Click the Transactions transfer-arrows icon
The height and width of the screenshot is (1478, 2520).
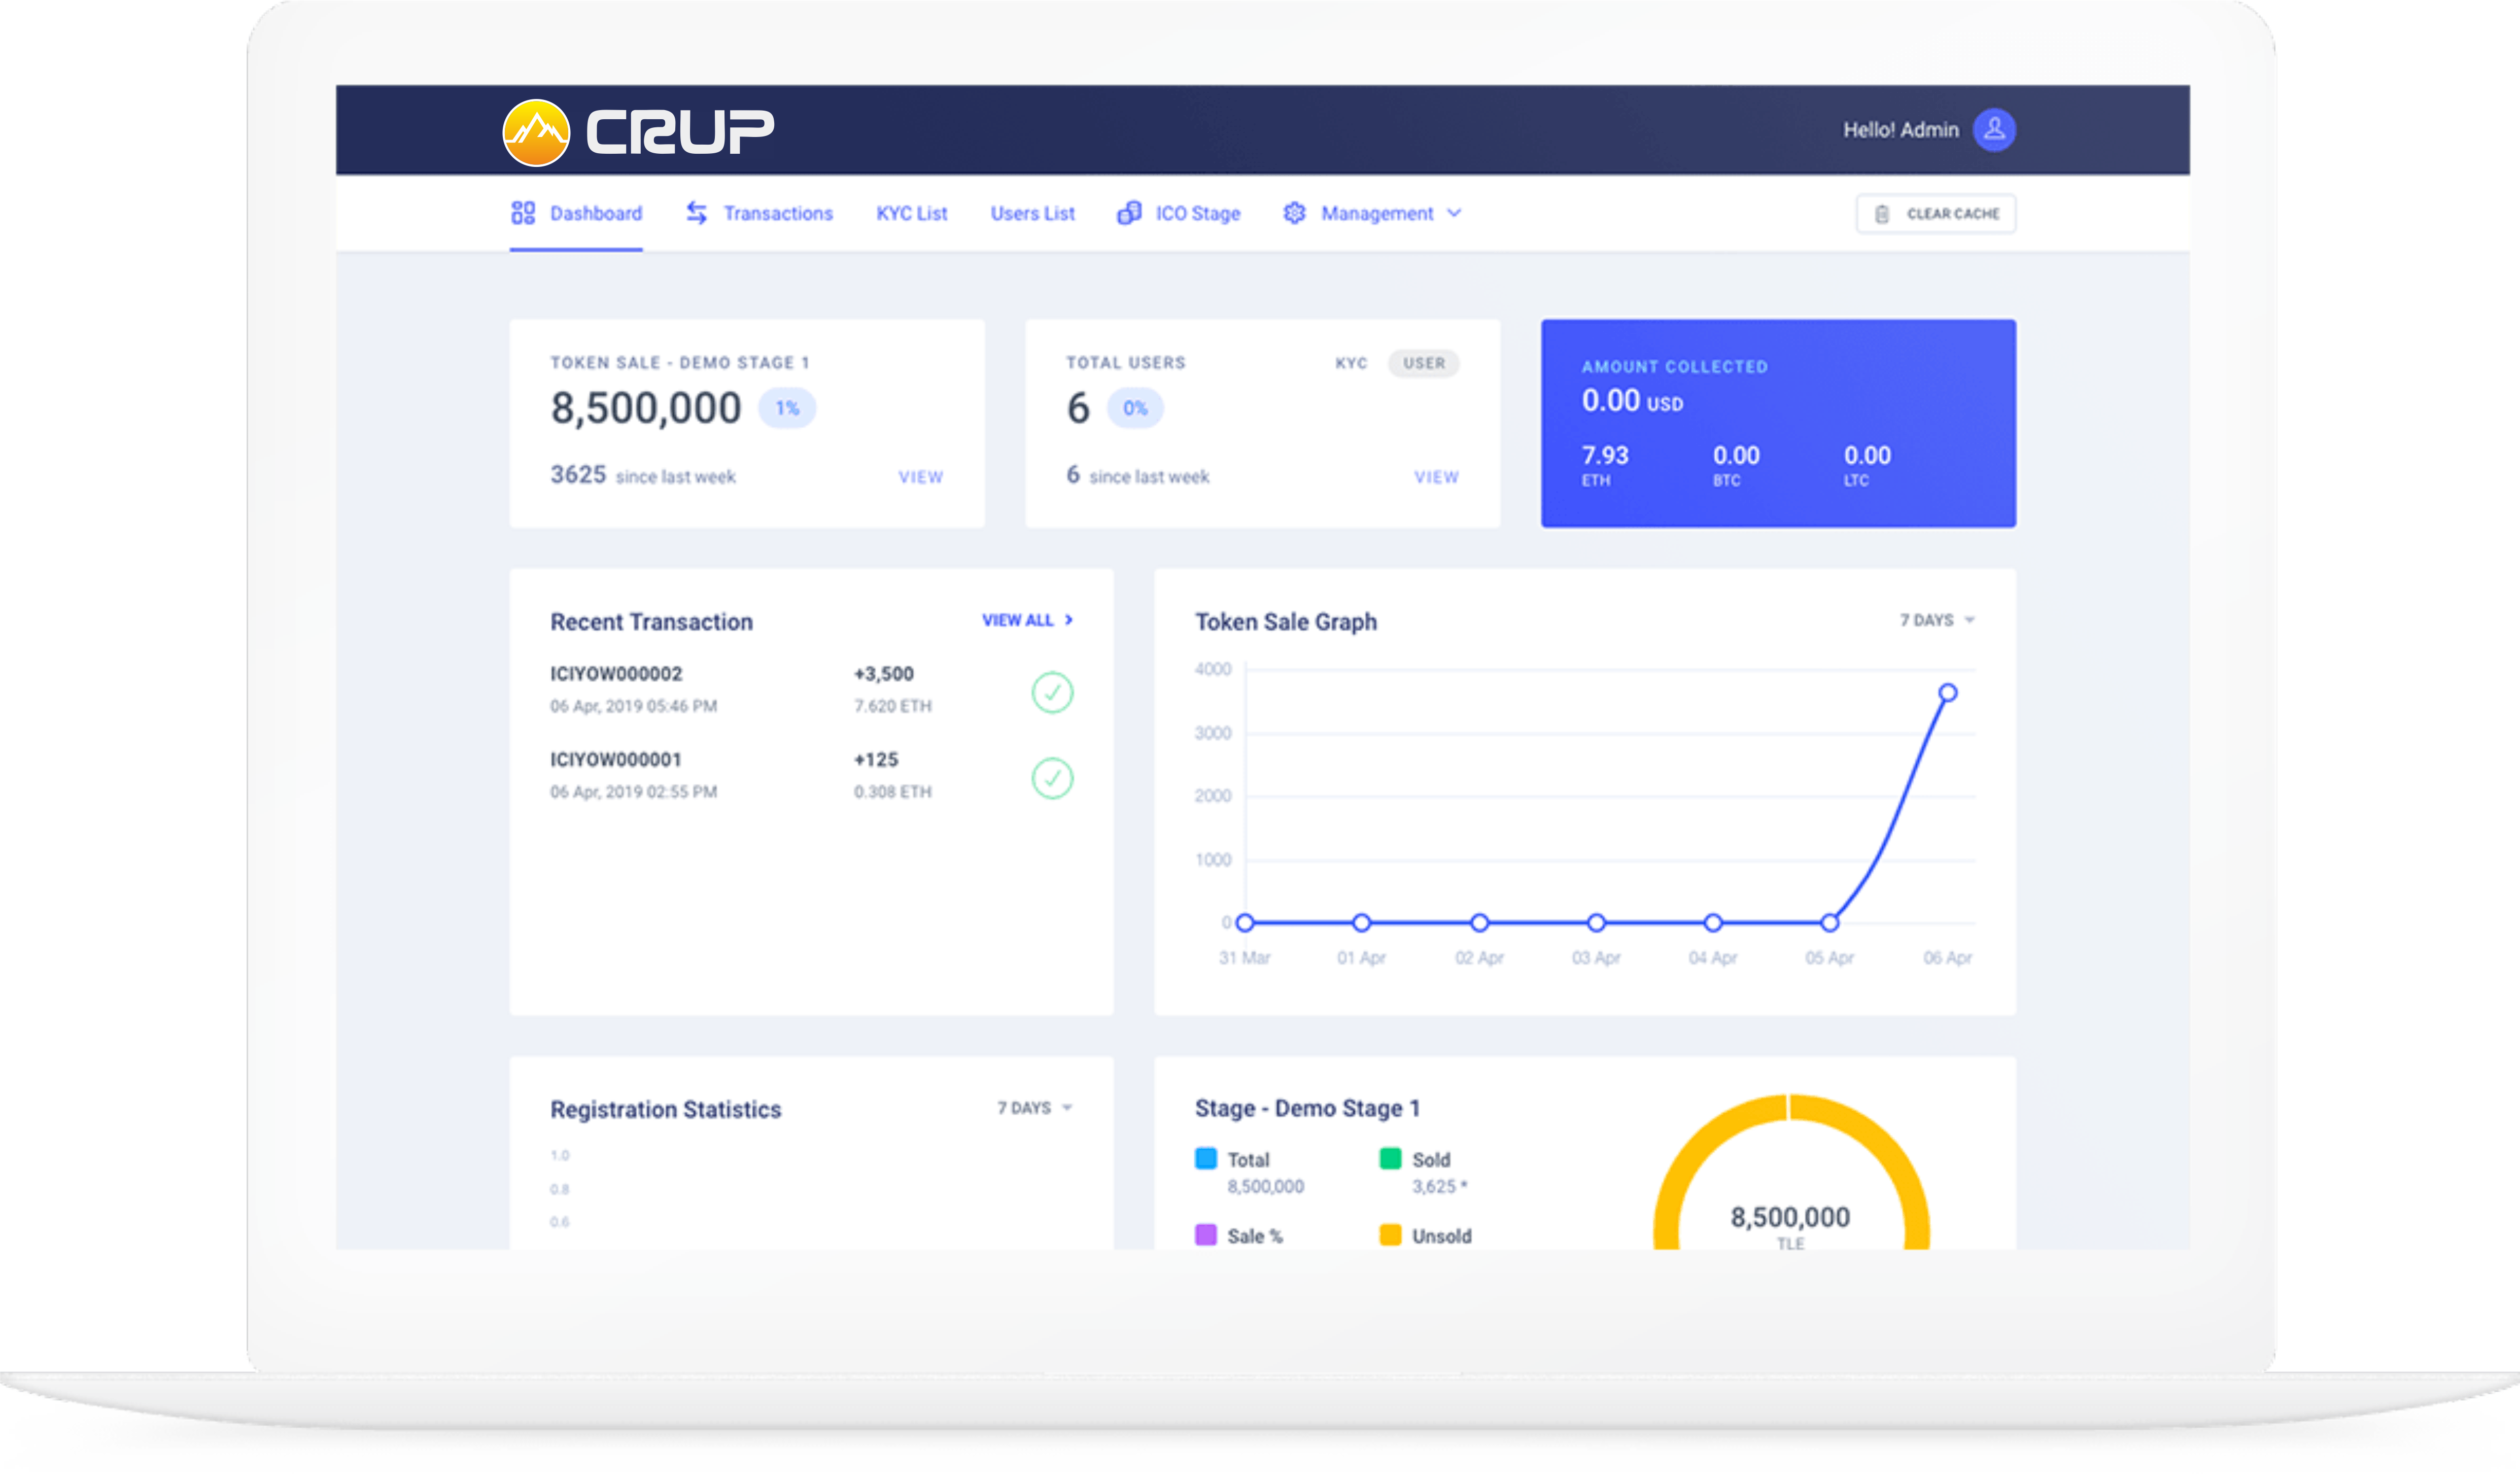coord(697,212)
